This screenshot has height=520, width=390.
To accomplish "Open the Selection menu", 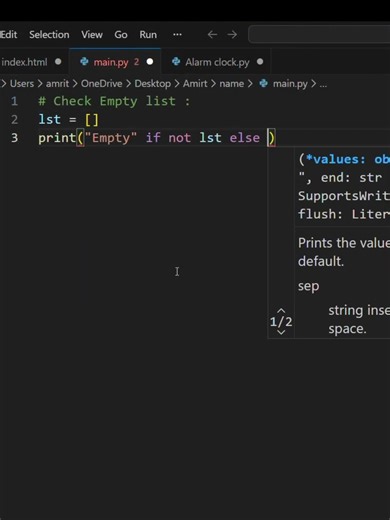I will tap(49, 35).
